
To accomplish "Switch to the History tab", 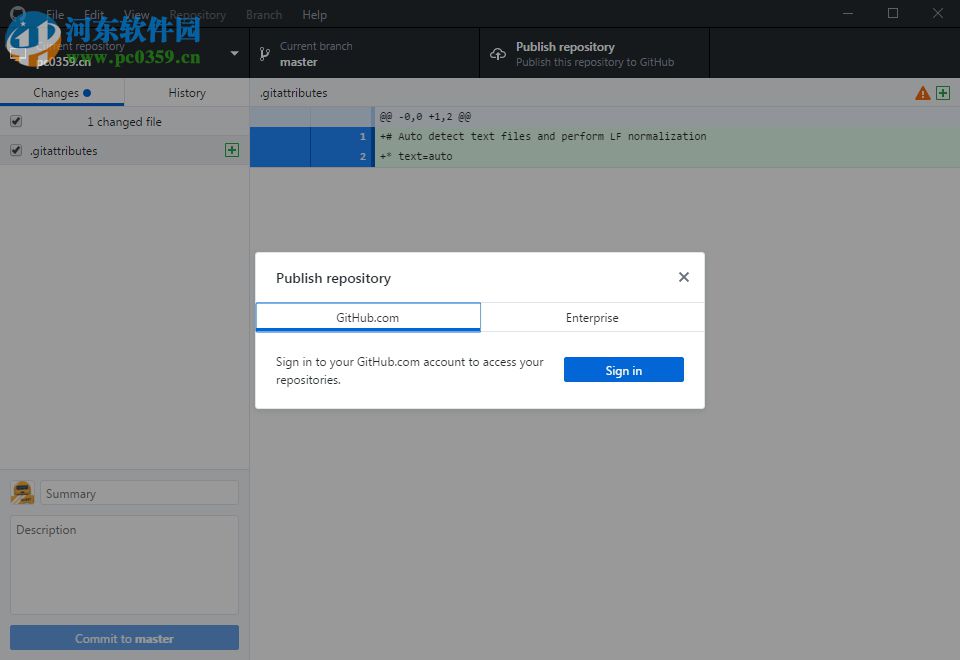I will coord(186,92).
